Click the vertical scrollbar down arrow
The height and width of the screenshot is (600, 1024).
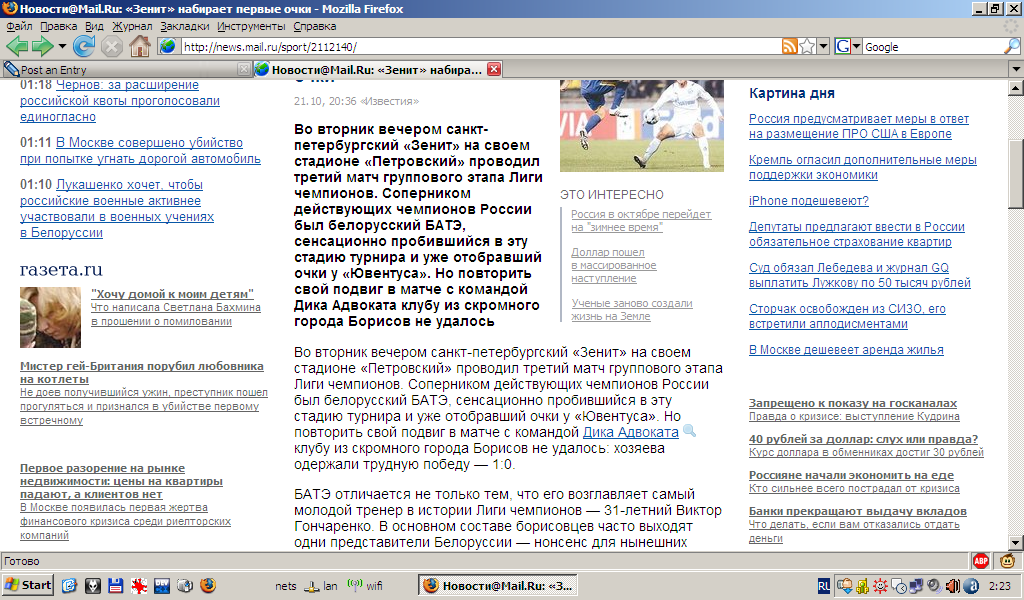[x=1016, y=543]
